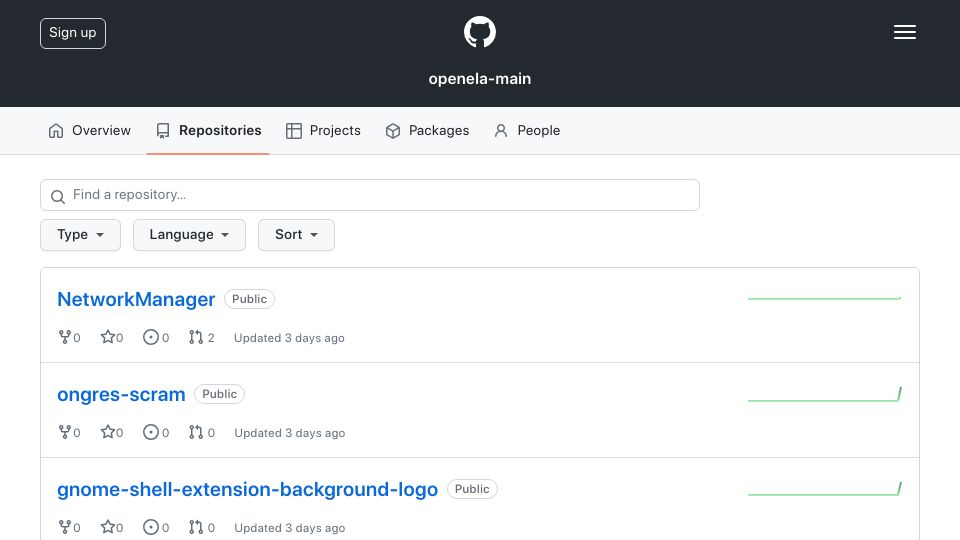Click the Sign up button

coord(73,33)
